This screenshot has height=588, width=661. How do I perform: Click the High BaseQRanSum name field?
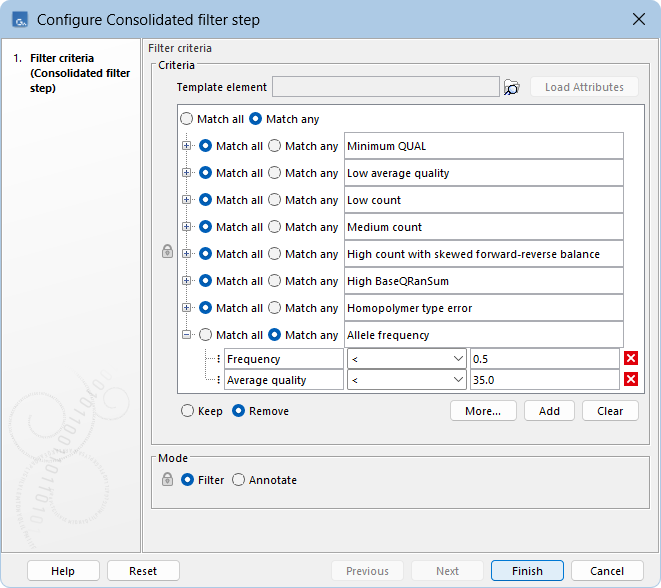click(x=484, y=281)
